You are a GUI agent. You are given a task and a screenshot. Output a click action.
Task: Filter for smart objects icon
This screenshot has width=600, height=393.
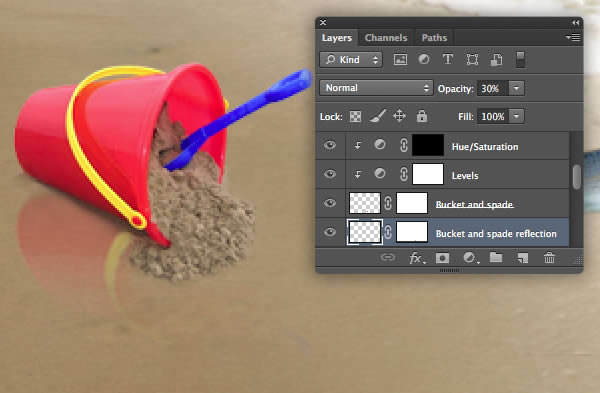[496, 60]
